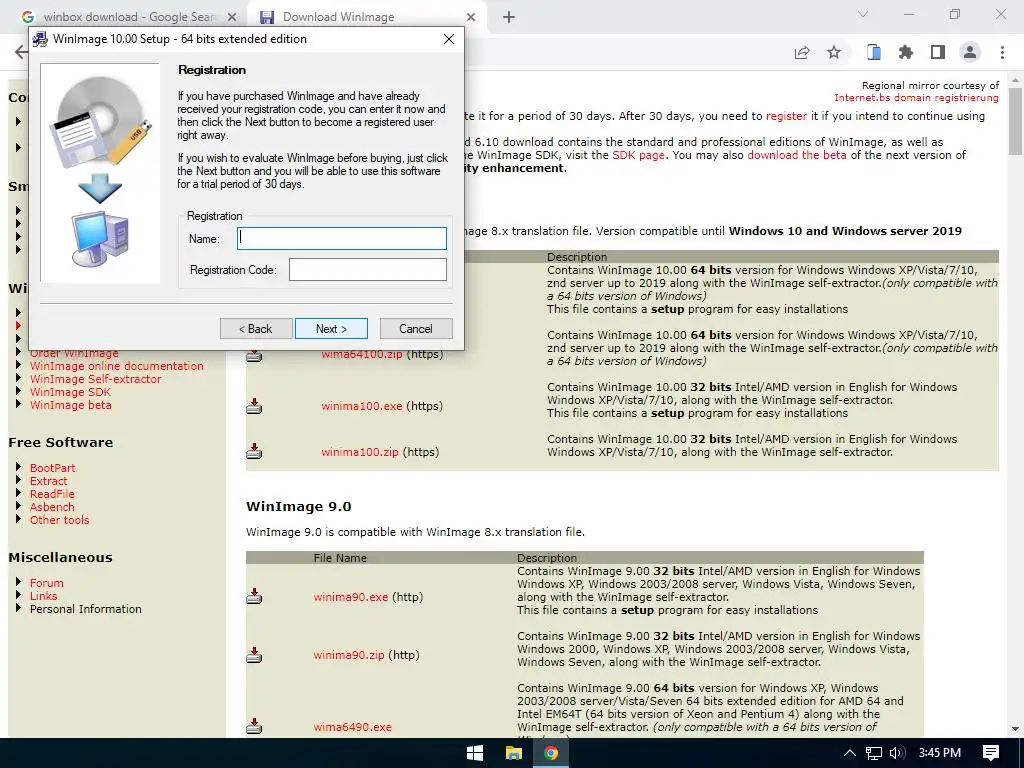Image resolution: width=1024 pixels, height=768 pixels.
Task: Download winima90.zip link
Action: (349, 655)
